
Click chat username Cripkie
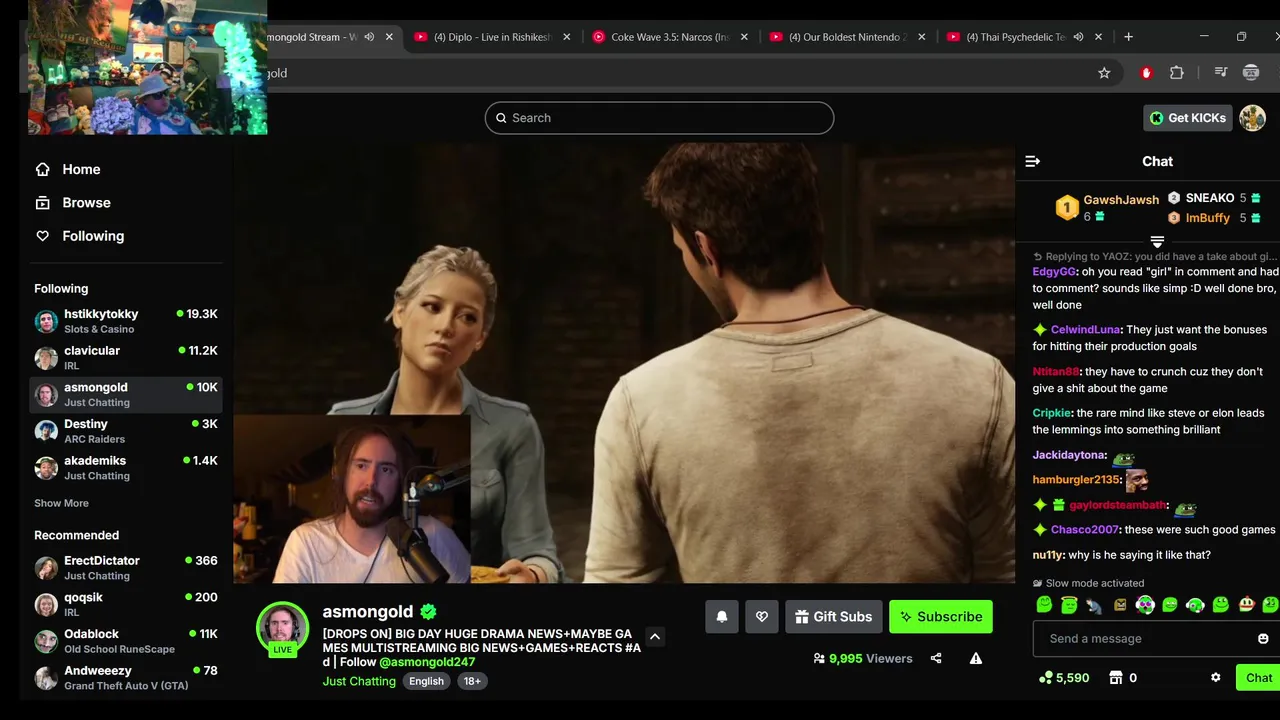pos(1052,413)
